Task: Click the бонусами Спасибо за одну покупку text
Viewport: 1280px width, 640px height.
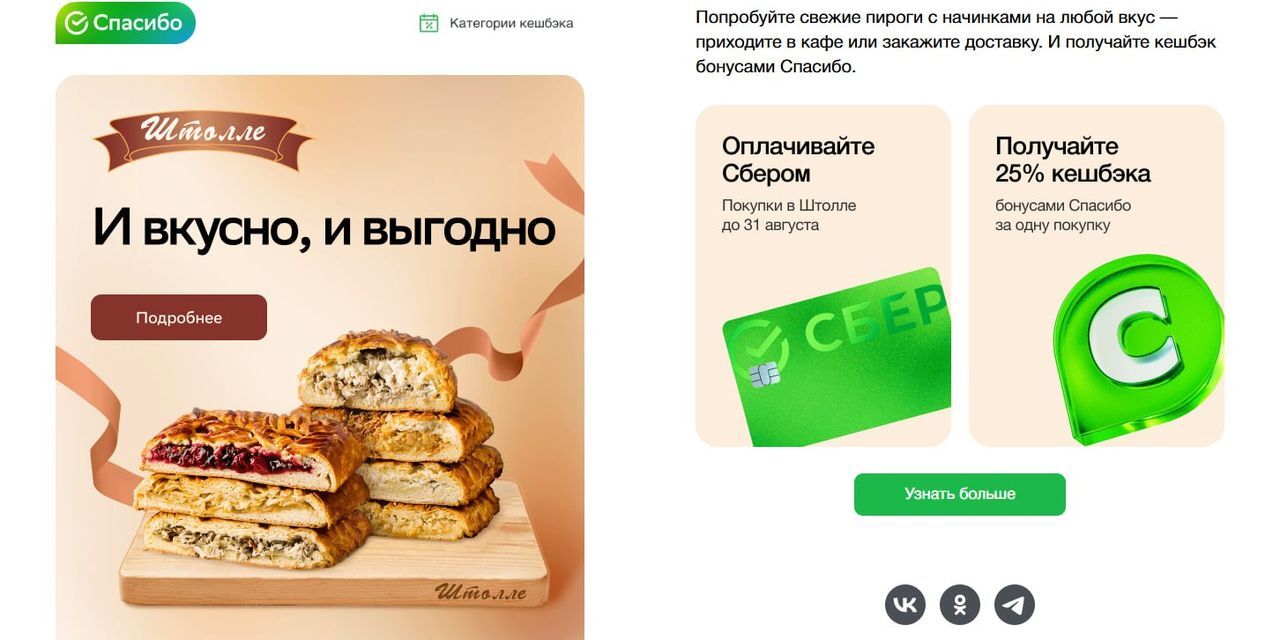Action: point(1063,215)
